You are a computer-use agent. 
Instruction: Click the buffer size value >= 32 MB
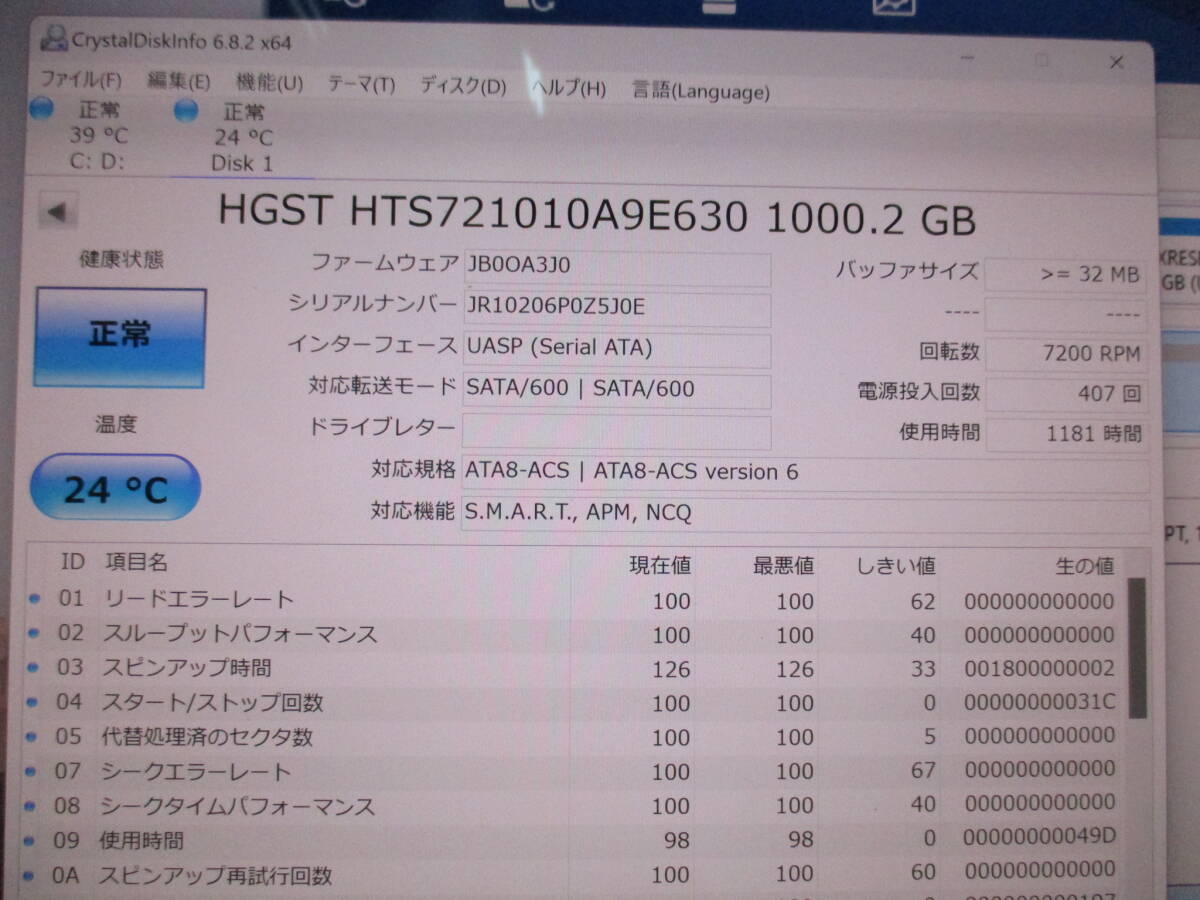[1065, 275]
